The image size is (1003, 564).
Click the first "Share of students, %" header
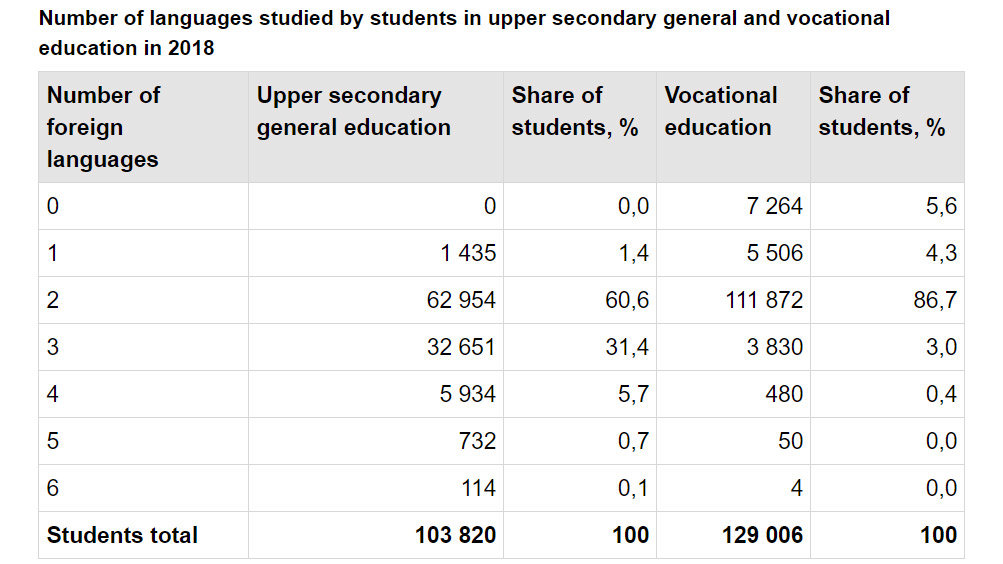click(574, 111)
